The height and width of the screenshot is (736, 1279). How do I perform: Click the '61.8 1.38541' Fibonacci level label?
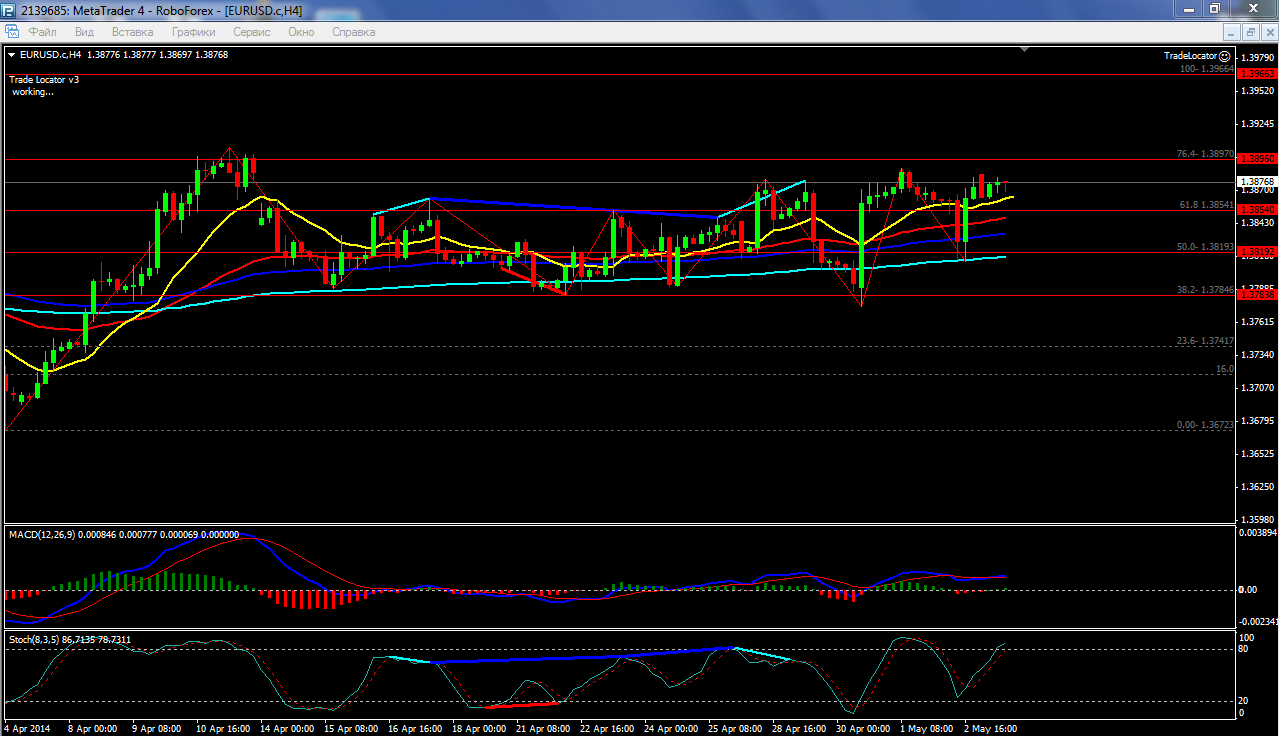(x=1207, y=204)
